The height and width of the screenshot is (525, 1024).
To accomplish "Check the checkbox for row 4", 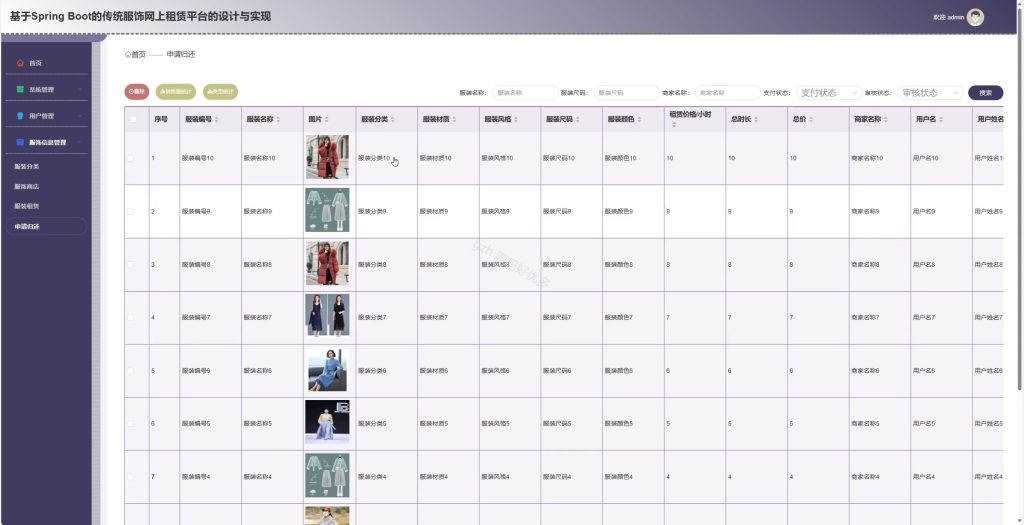I will tap(131, 317).
